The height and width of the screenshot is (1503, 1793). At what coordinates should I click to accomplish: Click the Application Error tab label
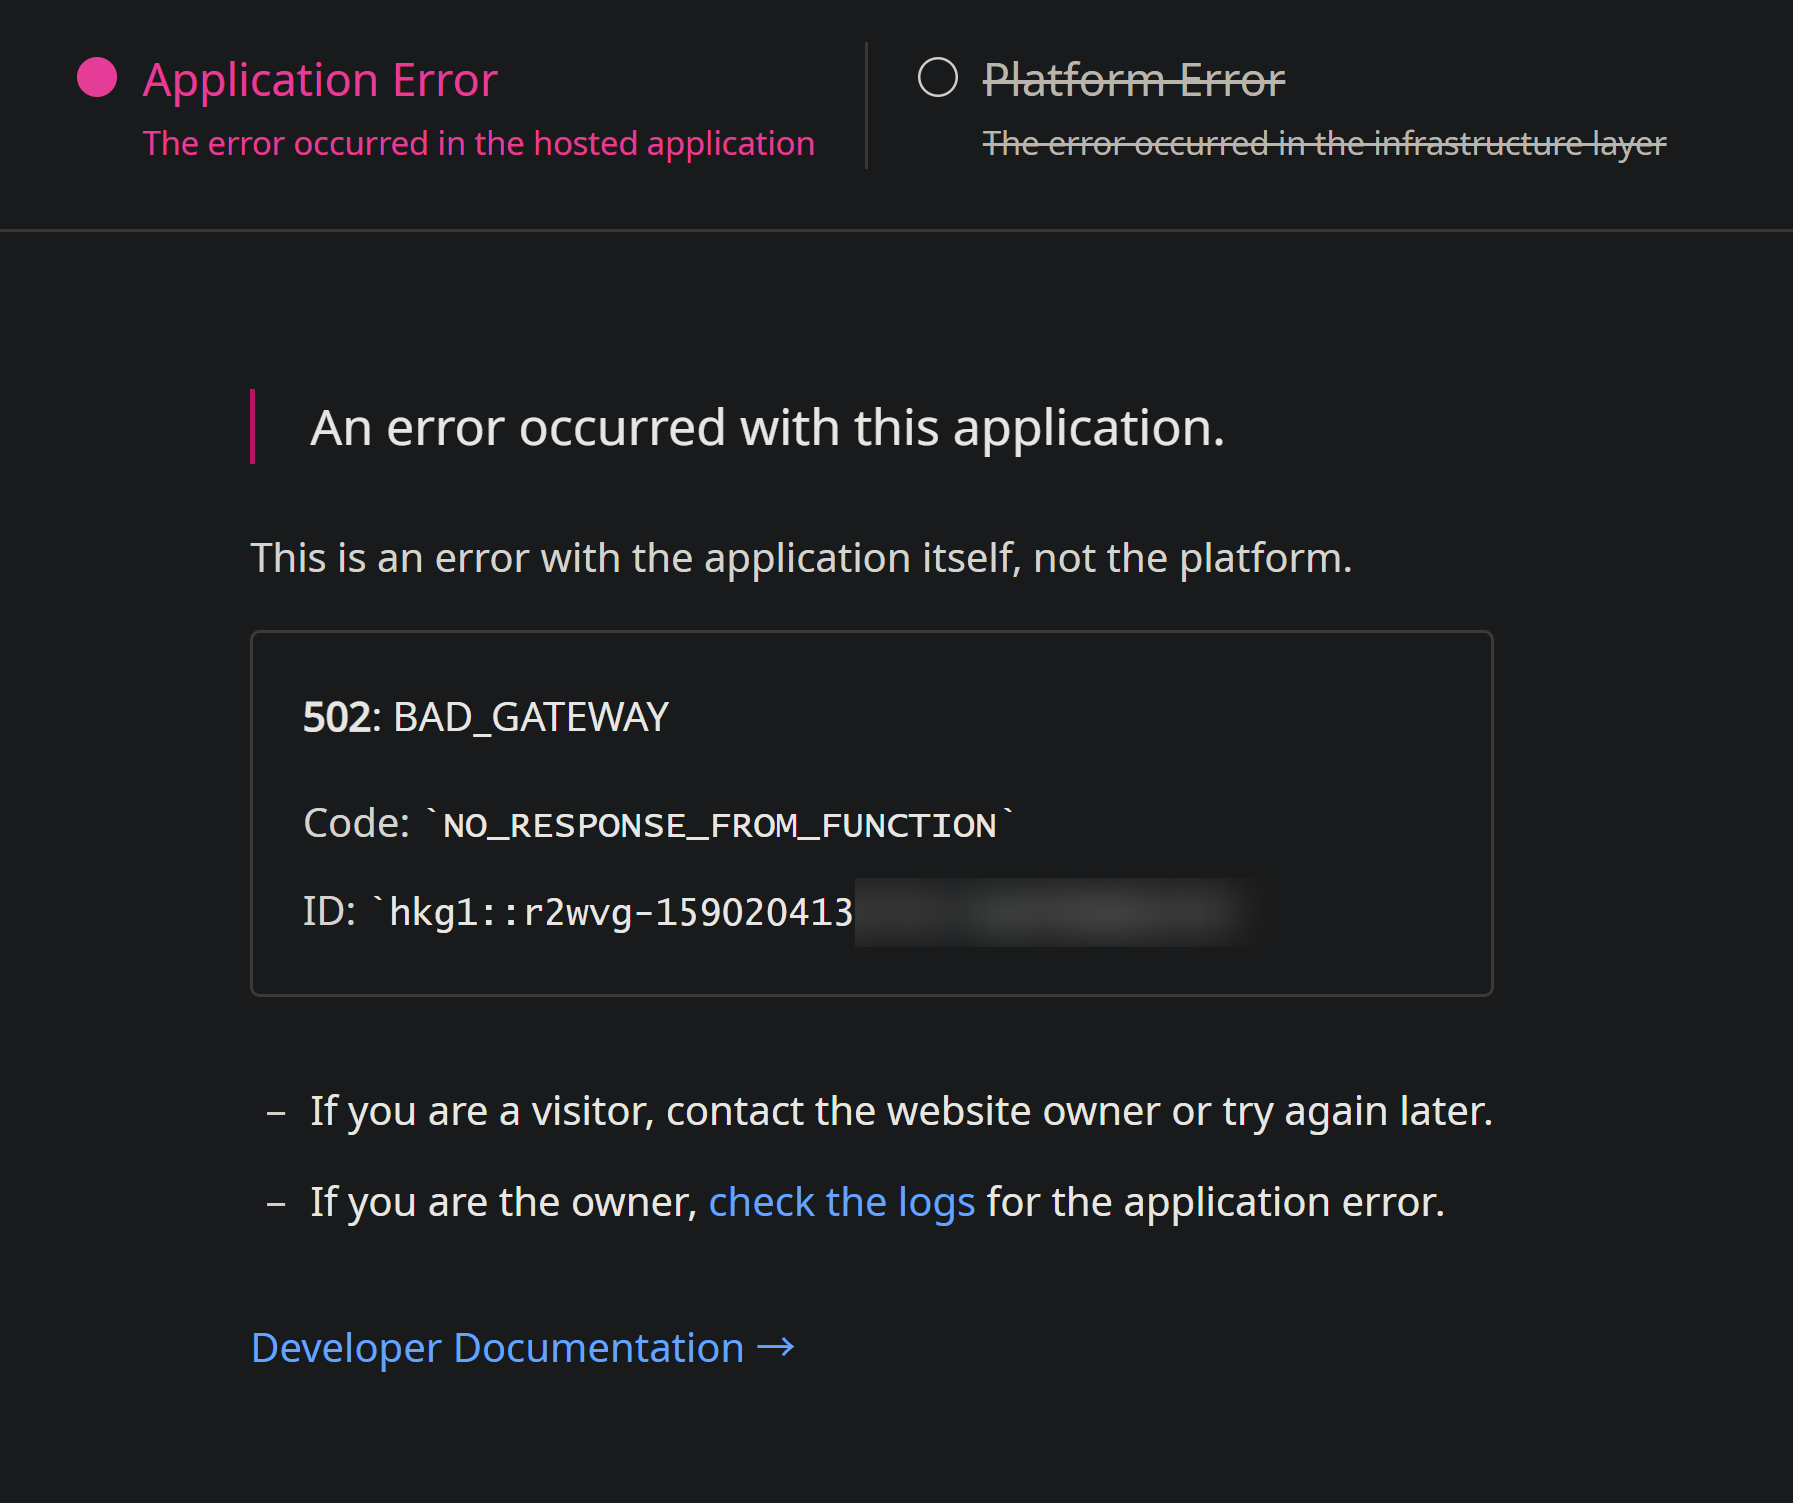pos(320,79)
